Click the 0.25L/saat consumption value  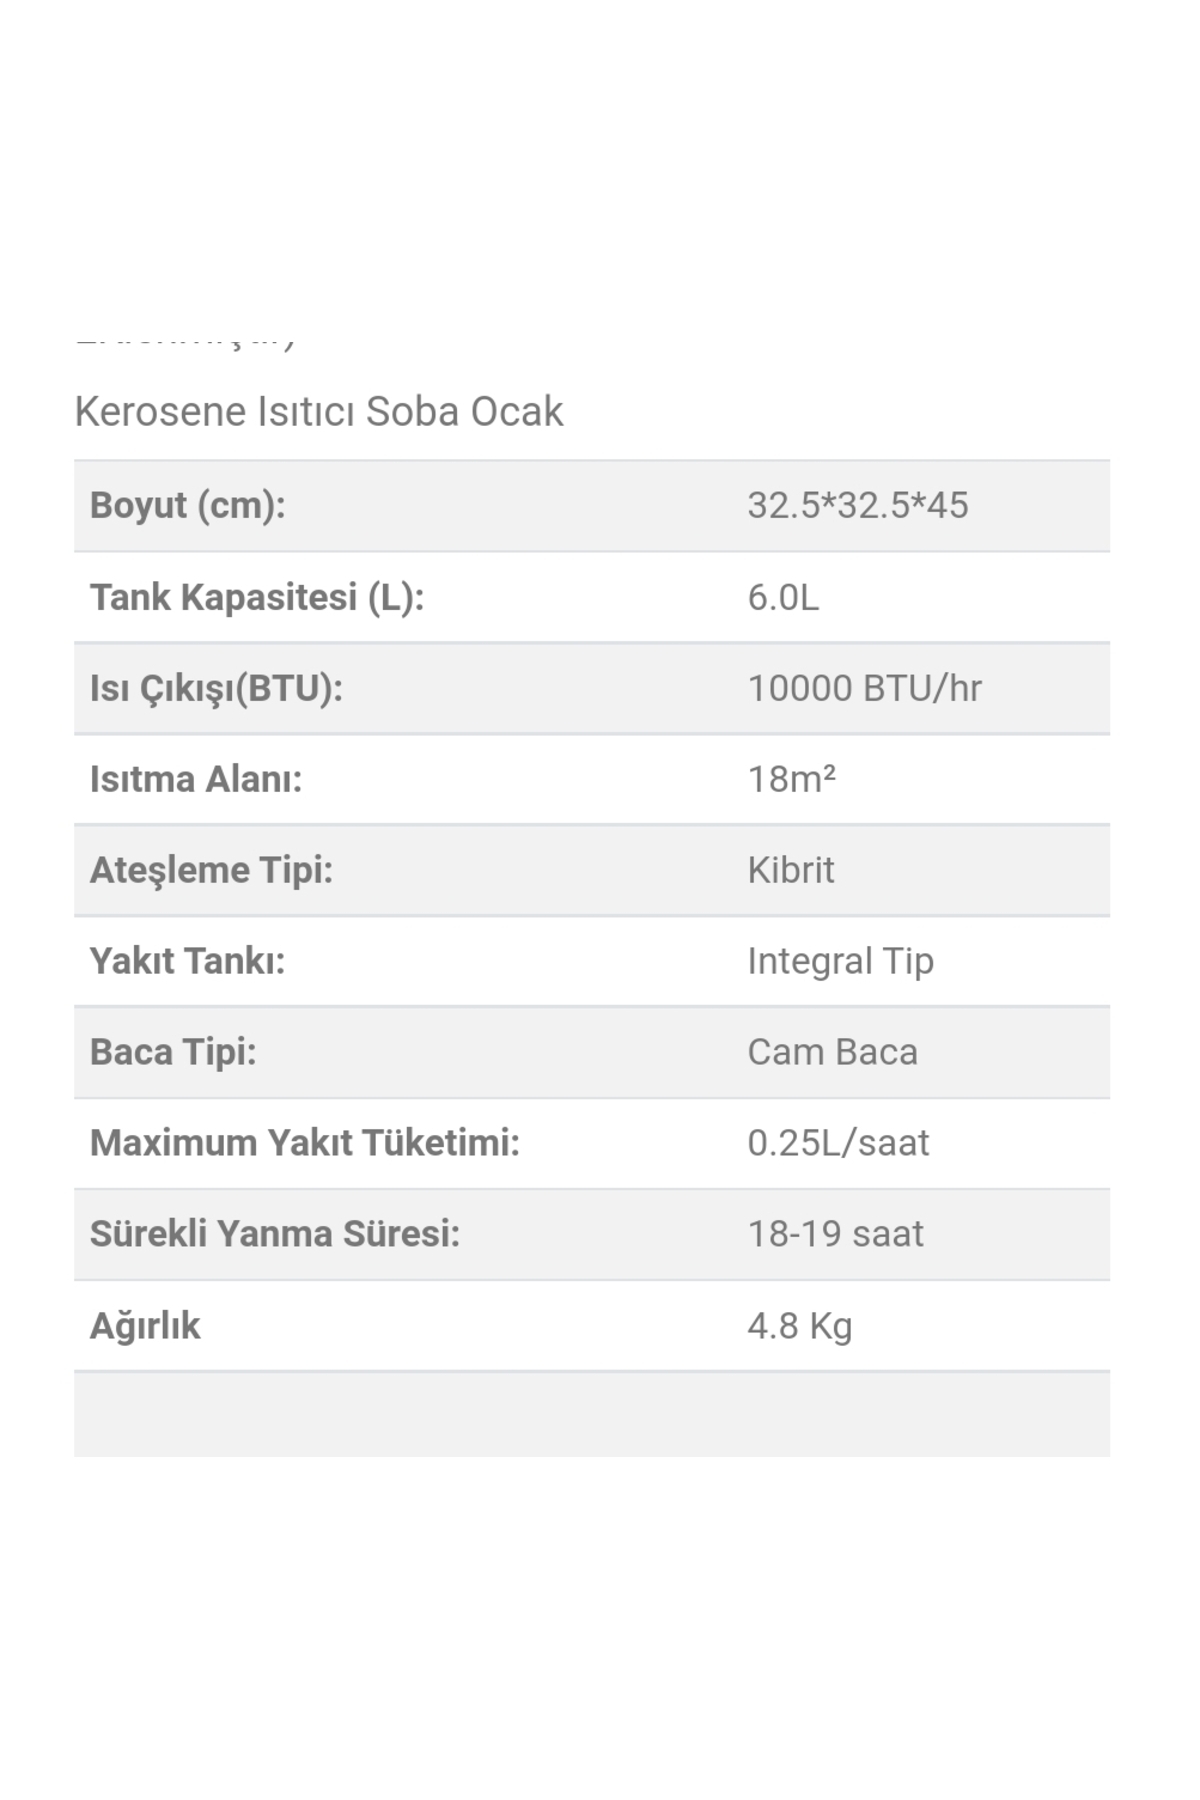[x=838, y=1143]
